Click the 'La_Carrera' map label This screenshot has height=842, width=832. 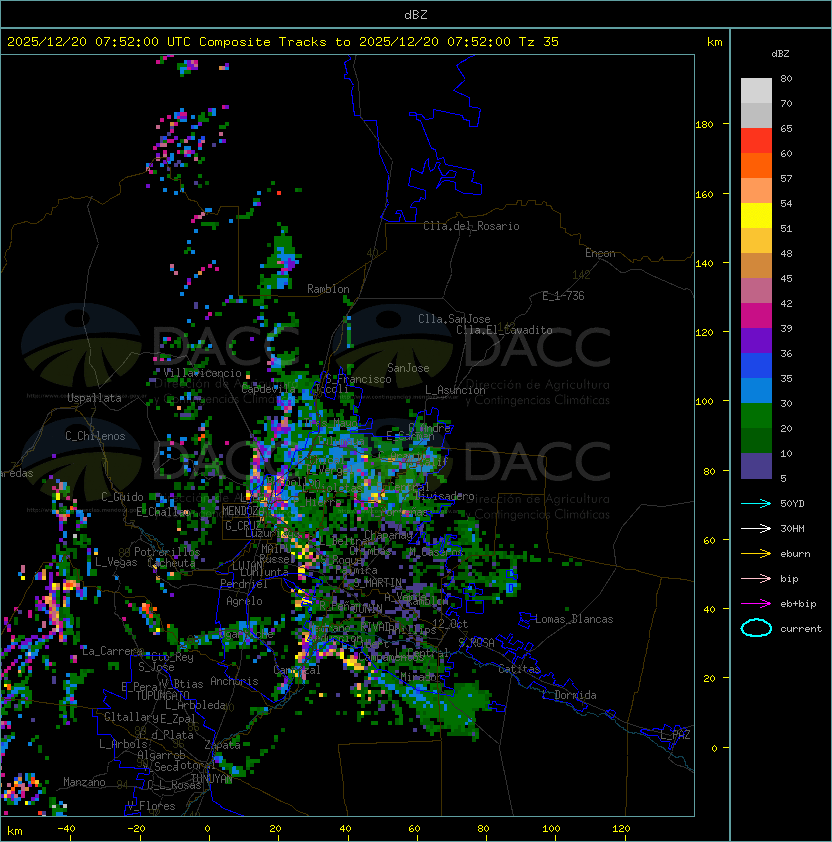coord(112,651)
